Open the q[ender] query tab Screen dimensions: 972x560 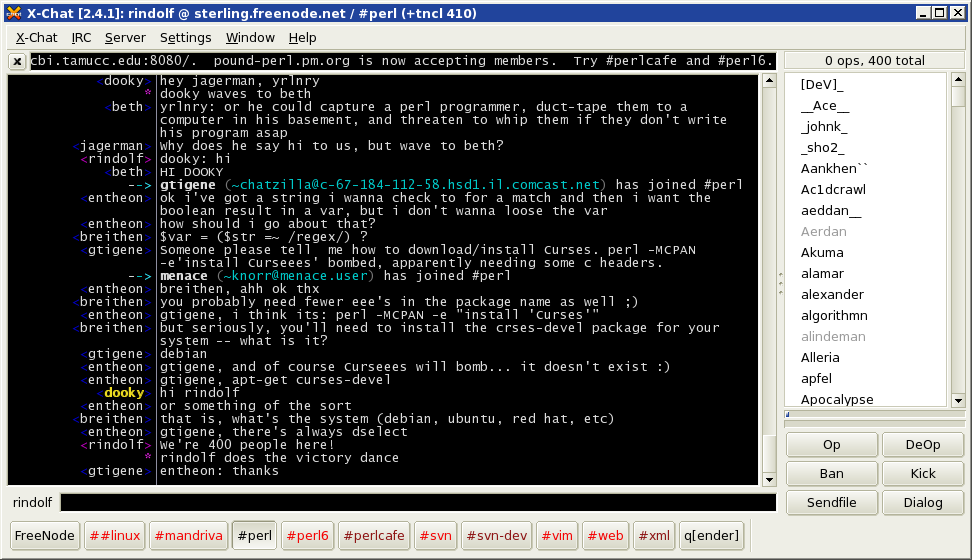click(712, 536)
